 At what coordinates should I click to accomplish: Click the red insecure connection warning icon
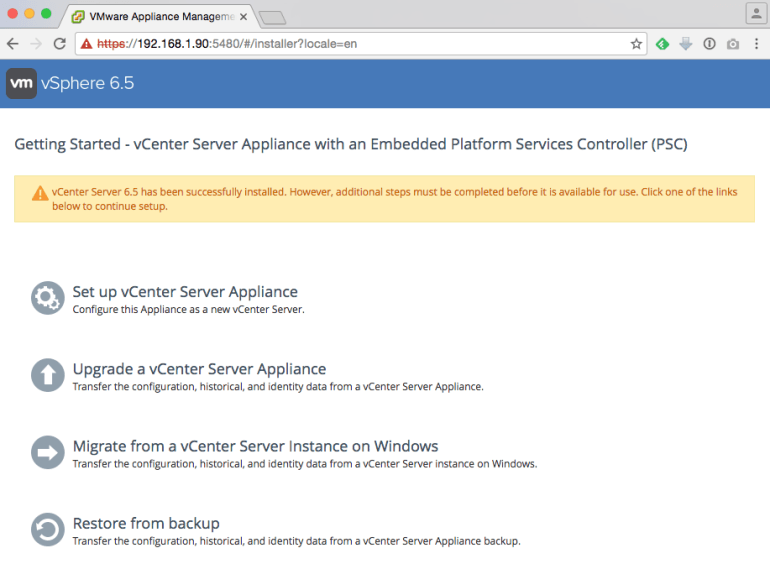coord(87,44)
